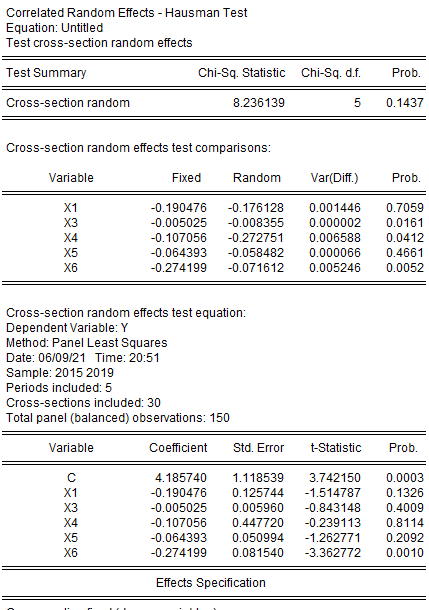This screenshot has height=610, width=429.
Task: Click the Random column header
Action: click(x=257, y=178)
